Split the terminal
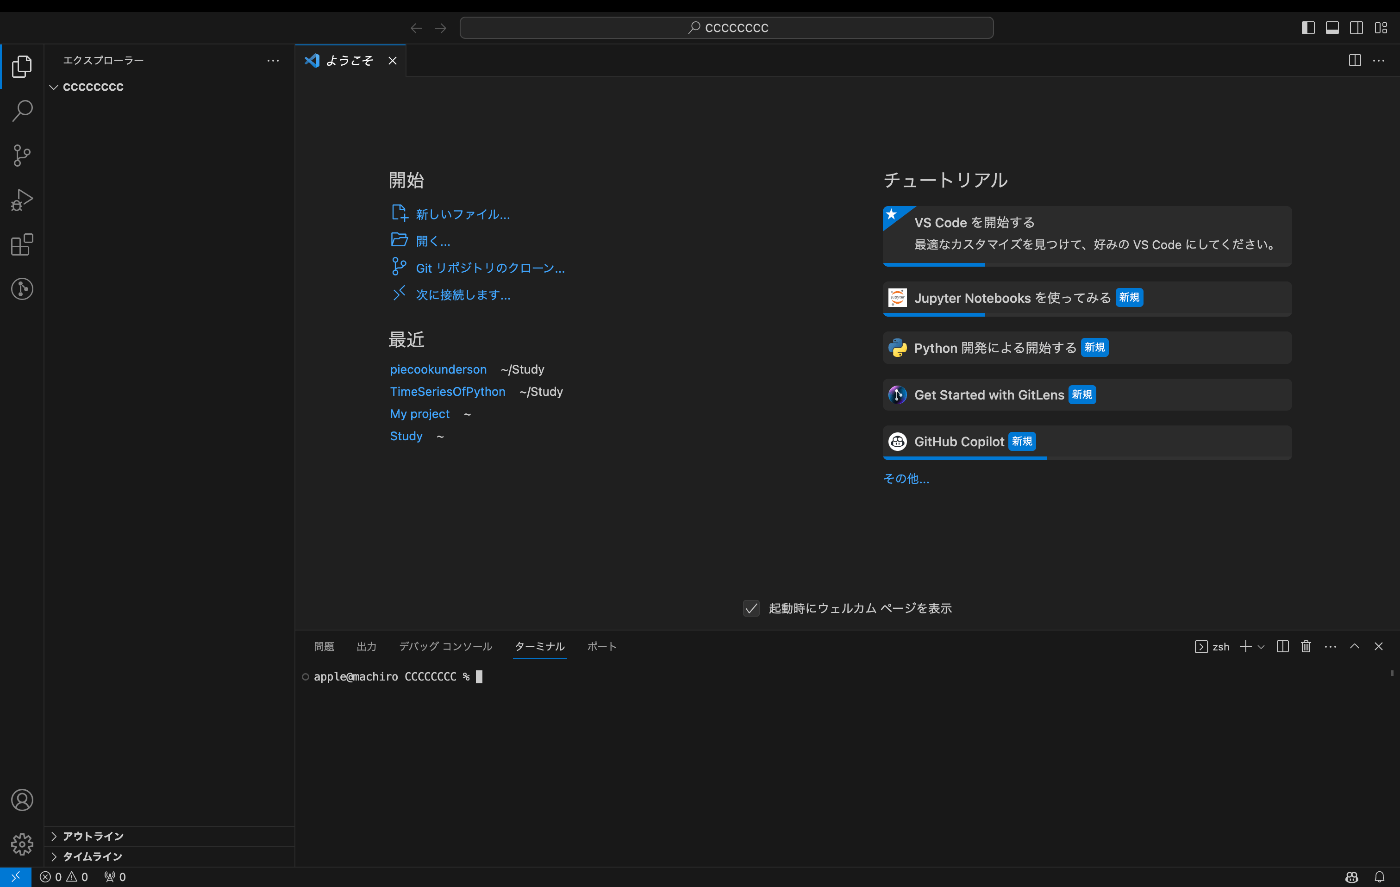Image resolution: width=1400 pixels, height=887 pixels. (x=1283, y=647)
